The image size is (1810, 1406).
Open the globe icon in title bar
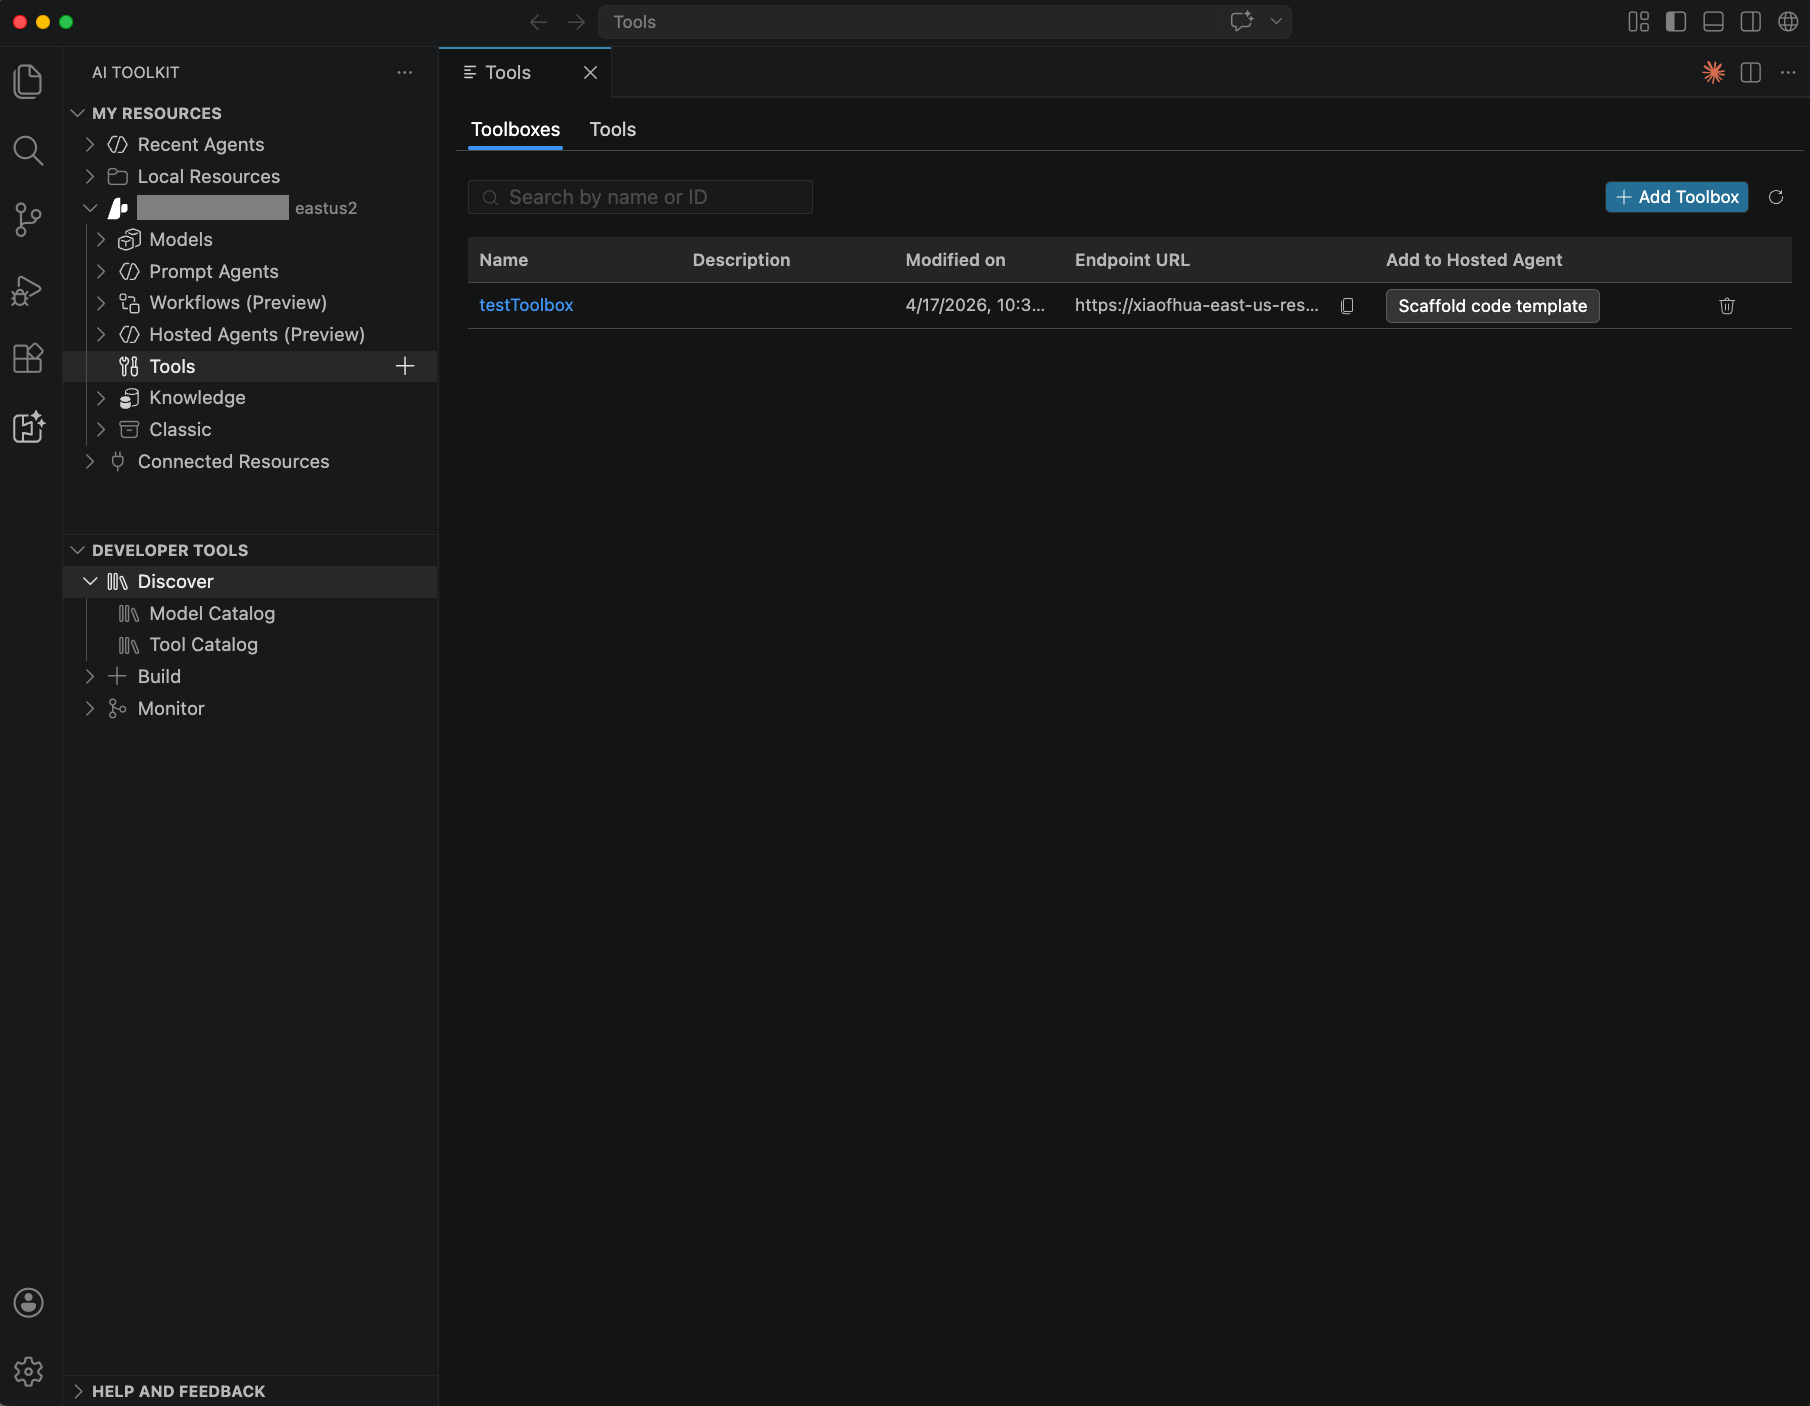[1788, 22]
